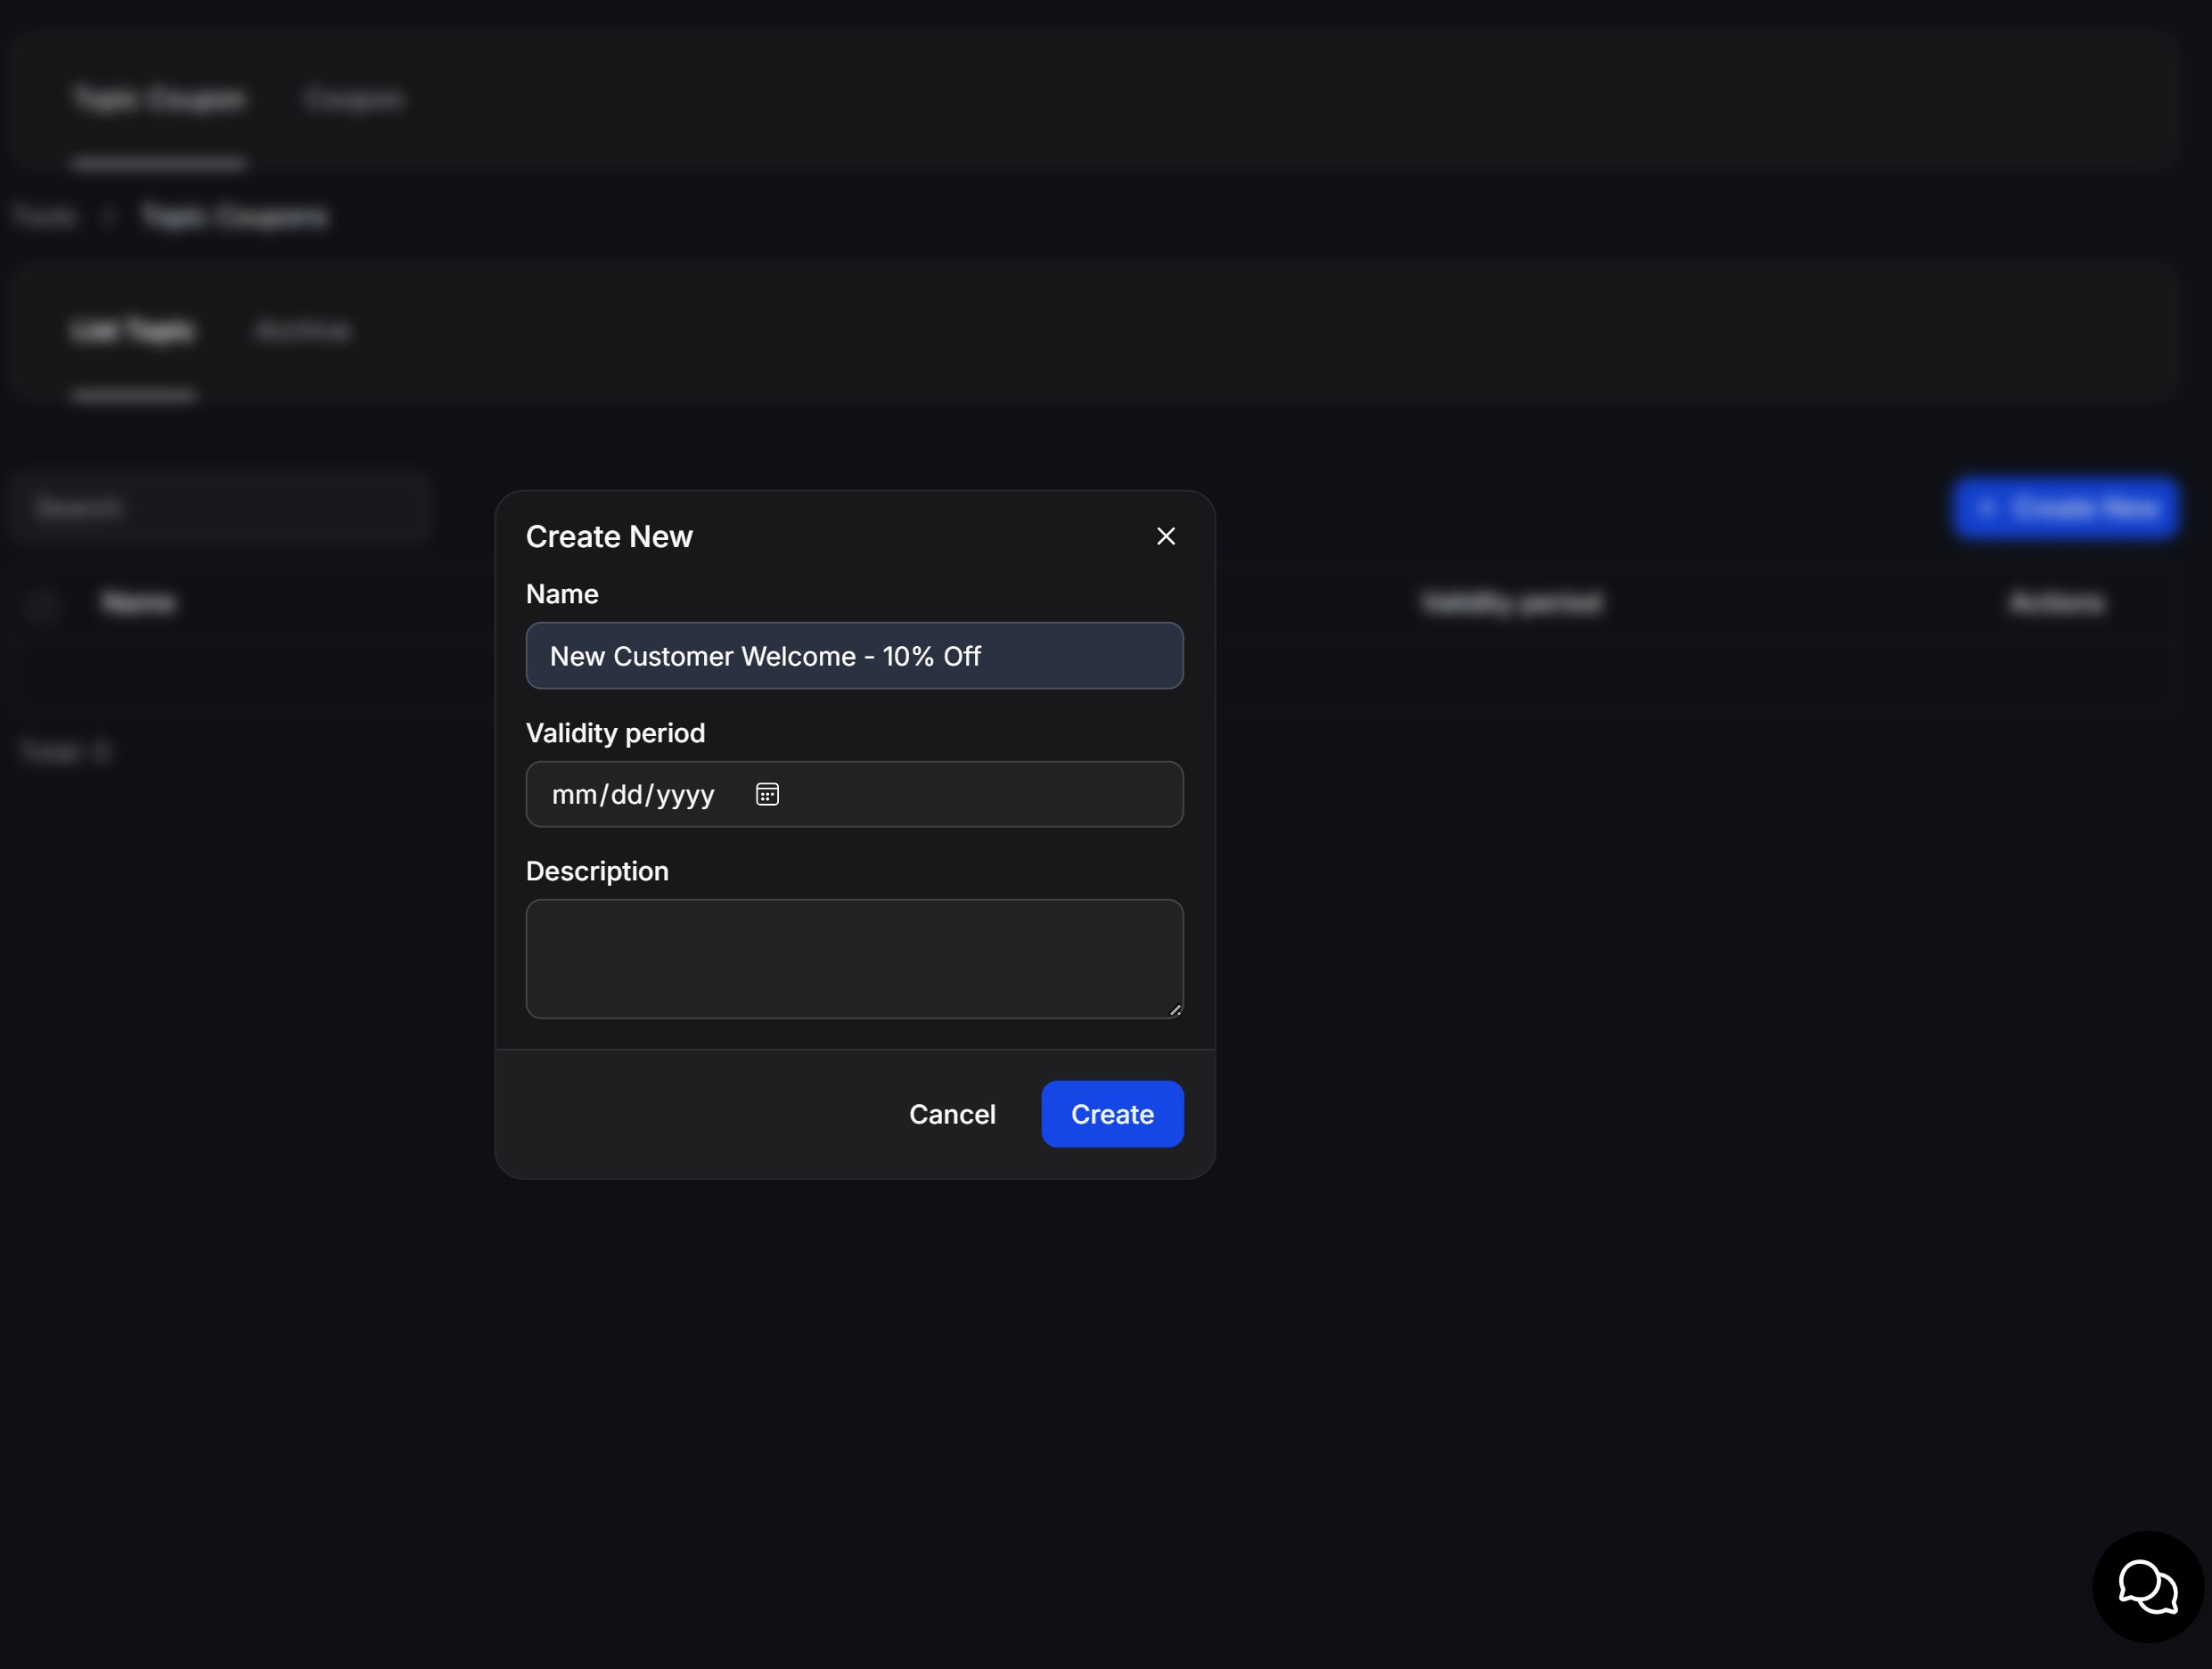Close the Create New dialog
The width and height of the screenshot is (2212, 1669).
pyautogui.click(x=1165, y=537)
